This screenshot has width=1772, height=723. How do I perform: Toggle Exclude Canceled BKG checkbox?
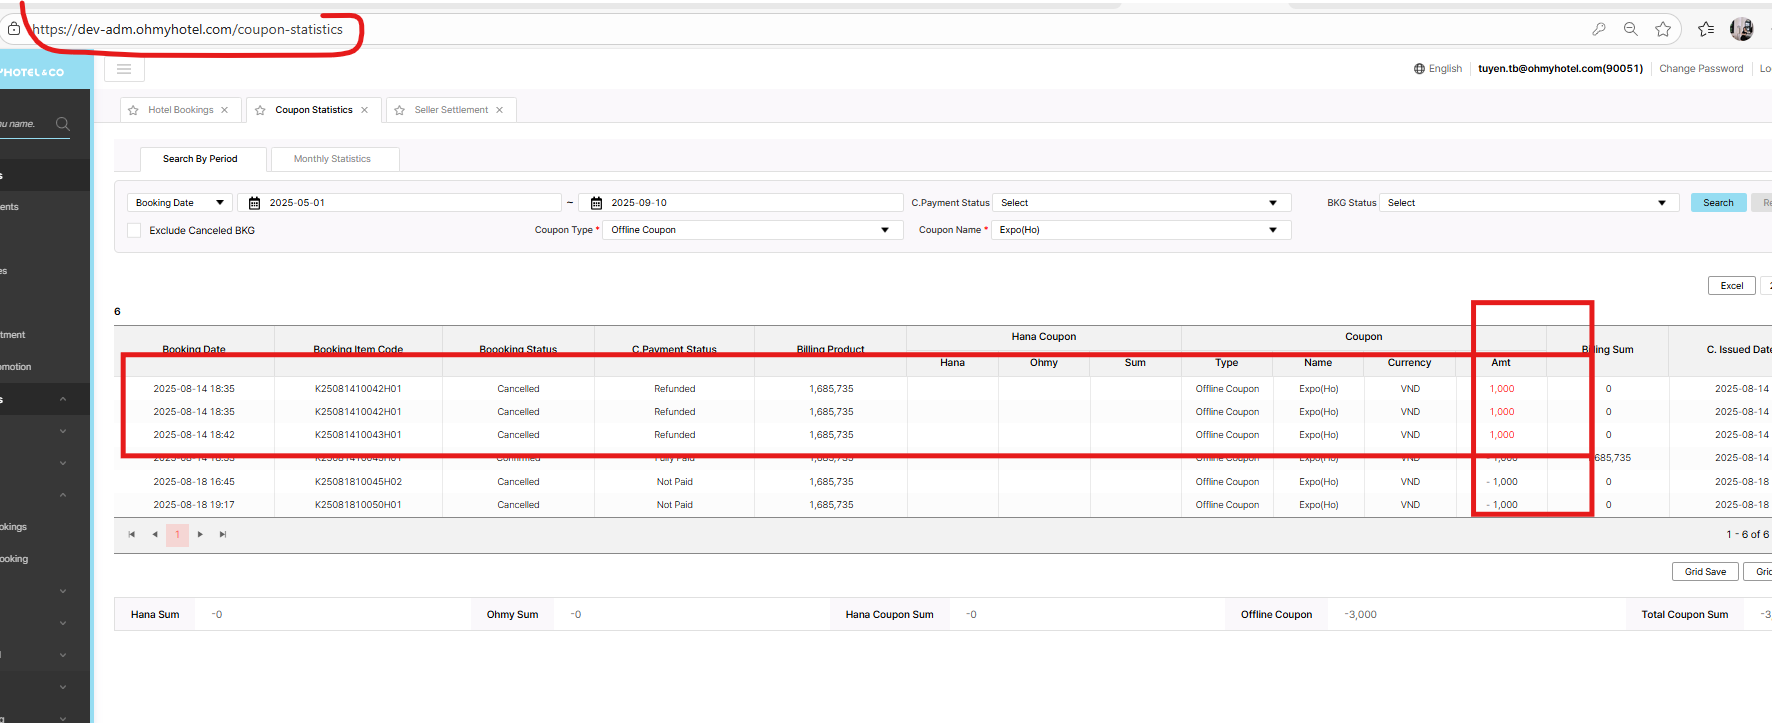[134, 231]
